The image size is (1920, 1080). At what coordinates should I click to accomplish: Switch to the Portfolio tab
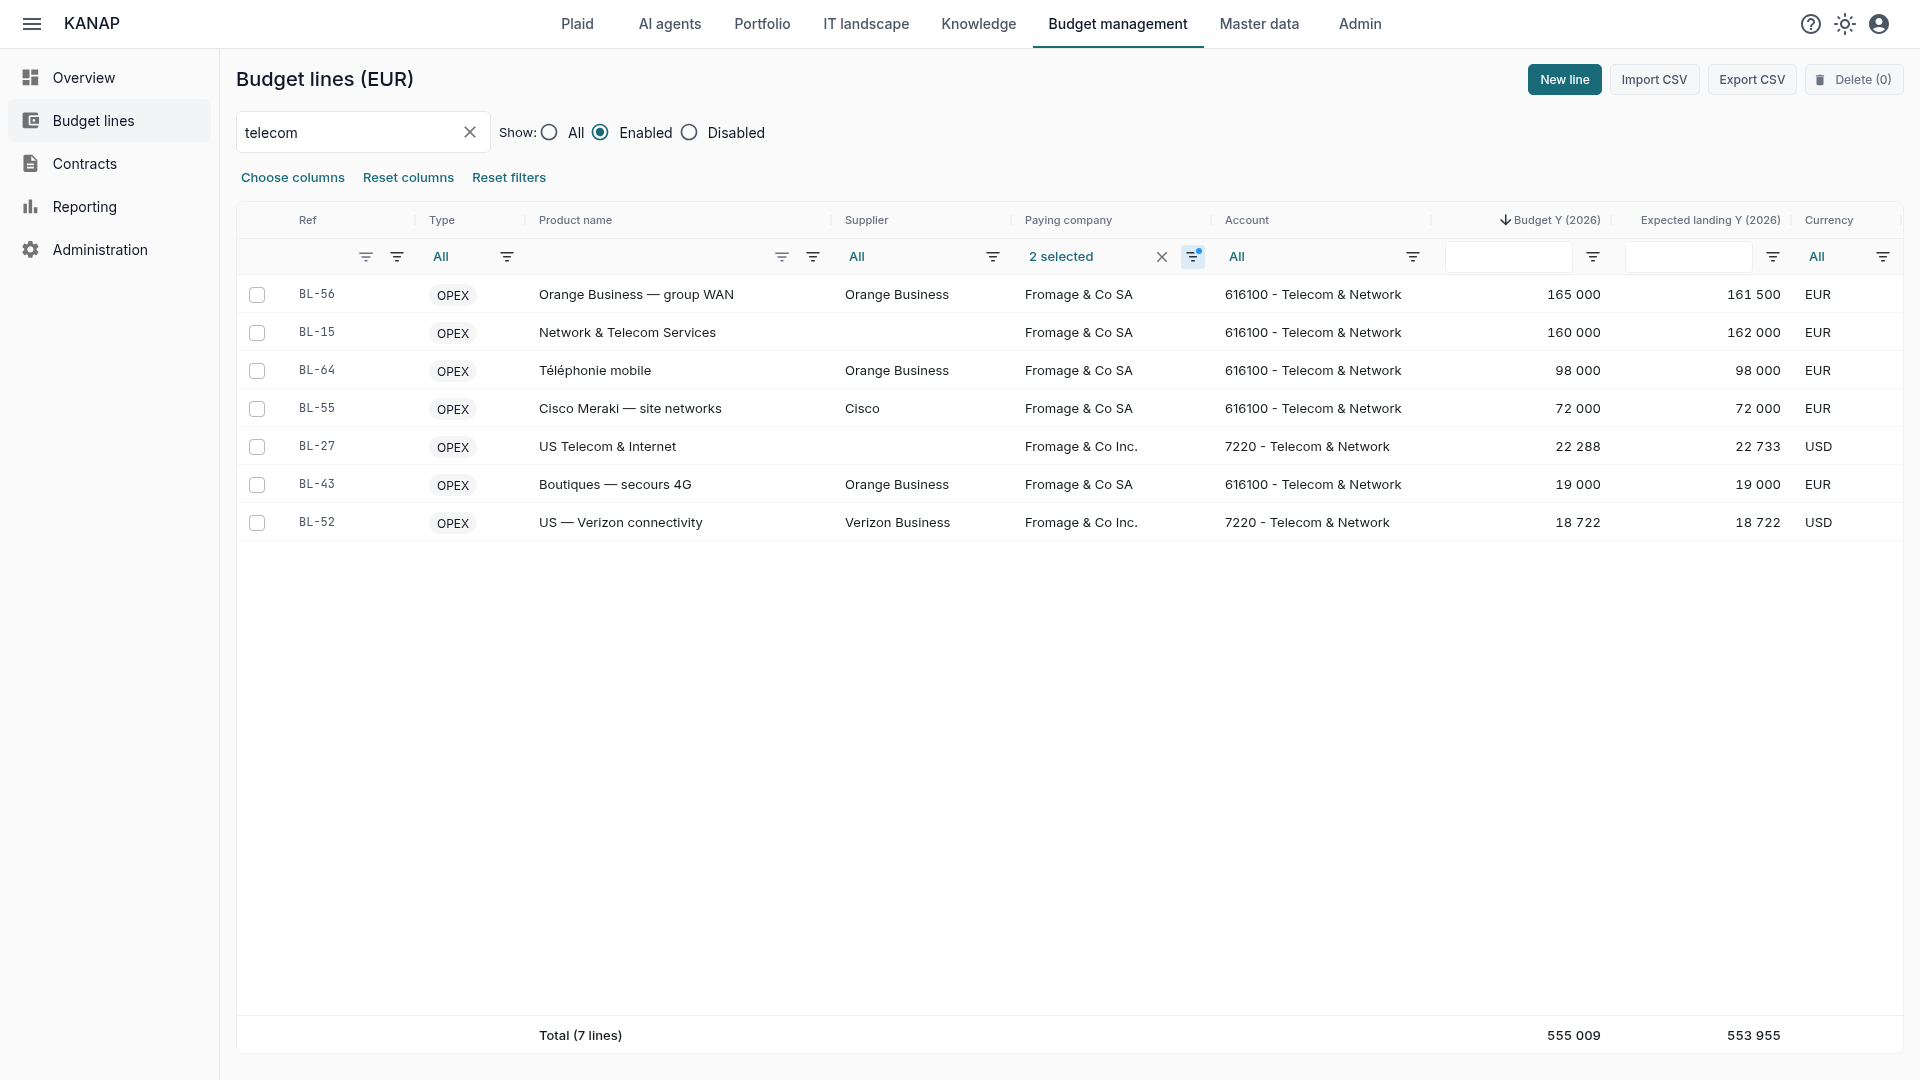pyautogui.click(x=762, y=24)
